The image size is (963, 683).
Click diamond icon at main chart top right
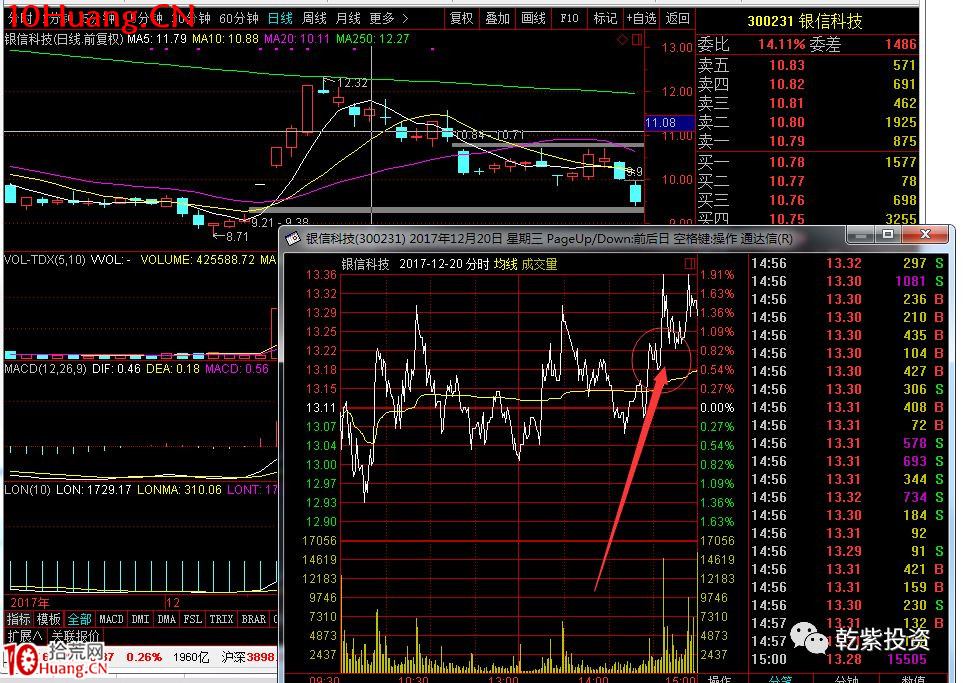point(622,40)
